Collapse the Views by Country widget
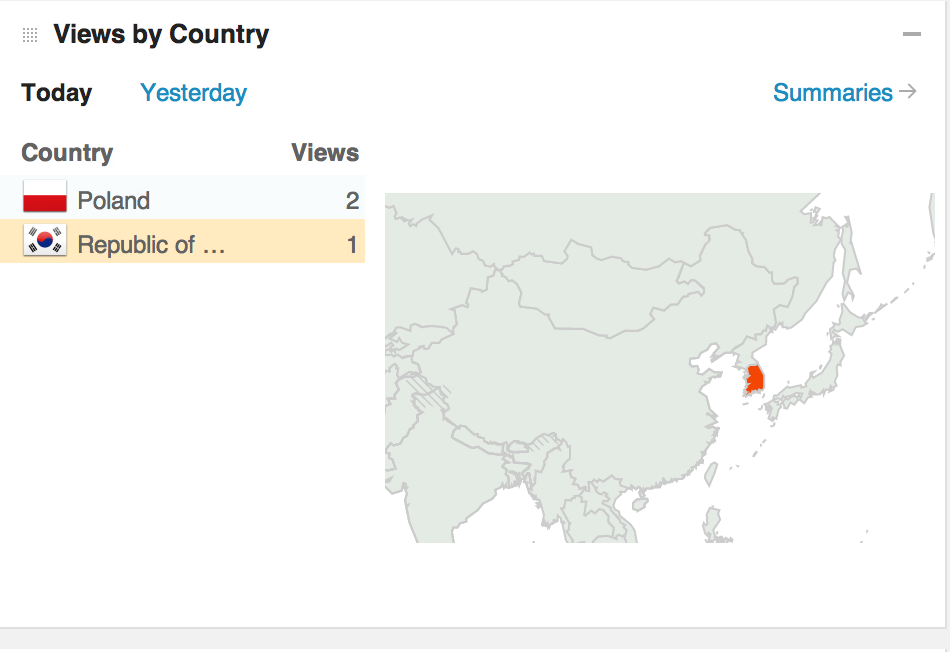Viewport: 950px width, 652px height. pyautogui.click(x=911, y=35)
